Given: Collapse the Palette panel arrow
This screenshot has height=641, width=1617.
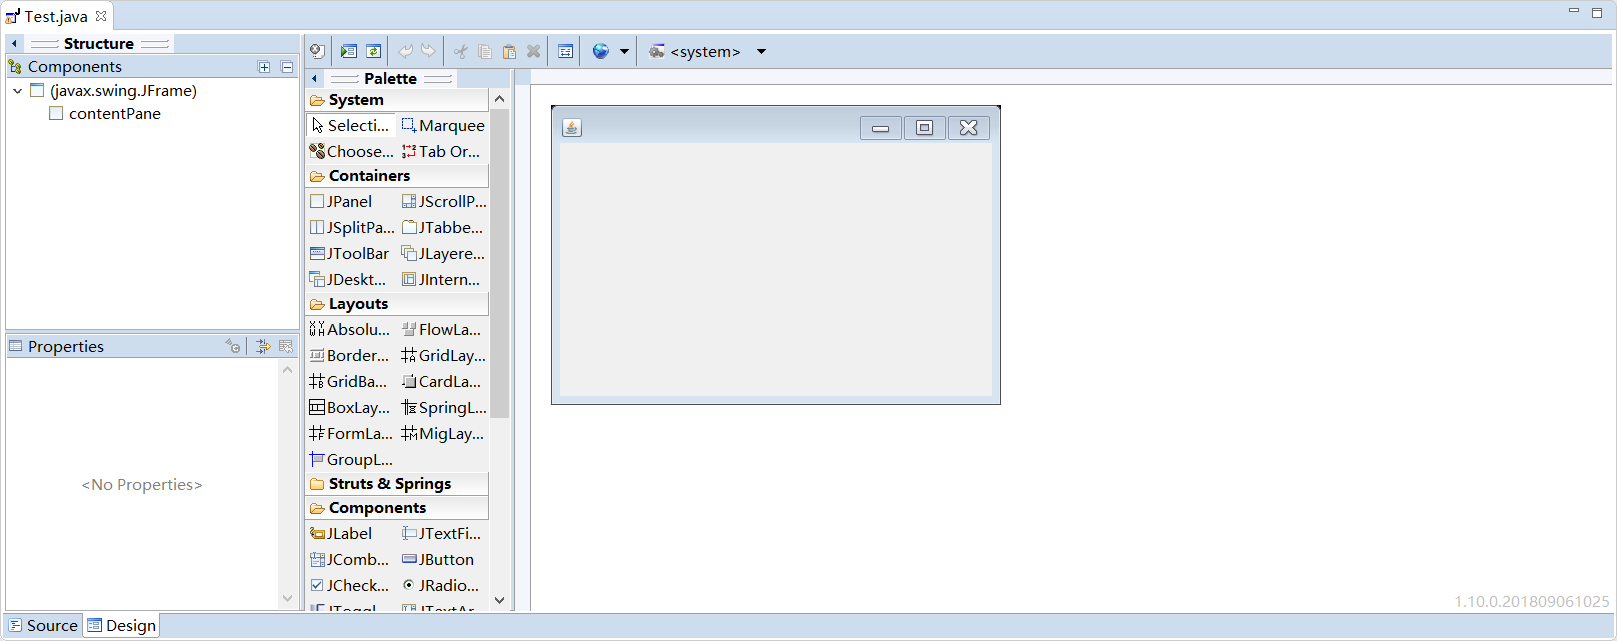Looking at the screenshot, I should coord(314,78).
